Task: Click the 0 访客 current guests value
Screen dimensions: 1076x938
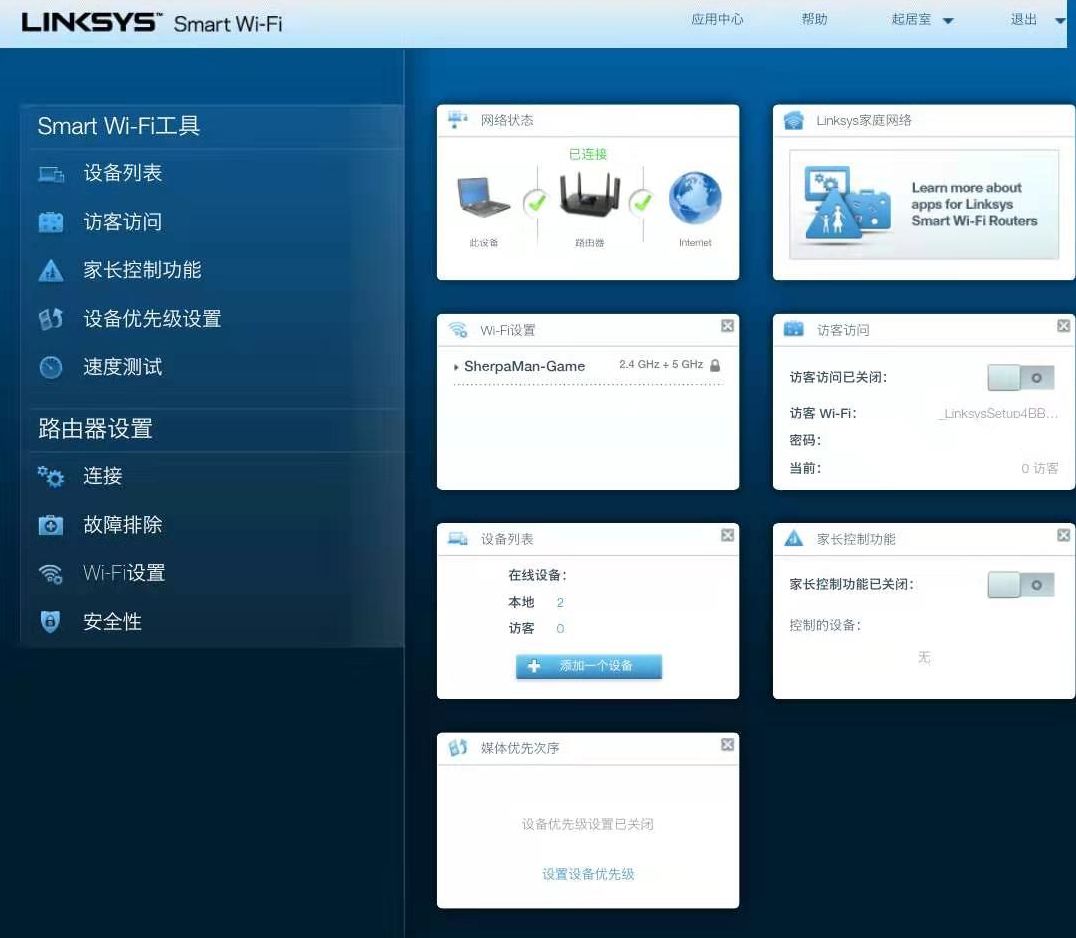Action: (1040, 469)
